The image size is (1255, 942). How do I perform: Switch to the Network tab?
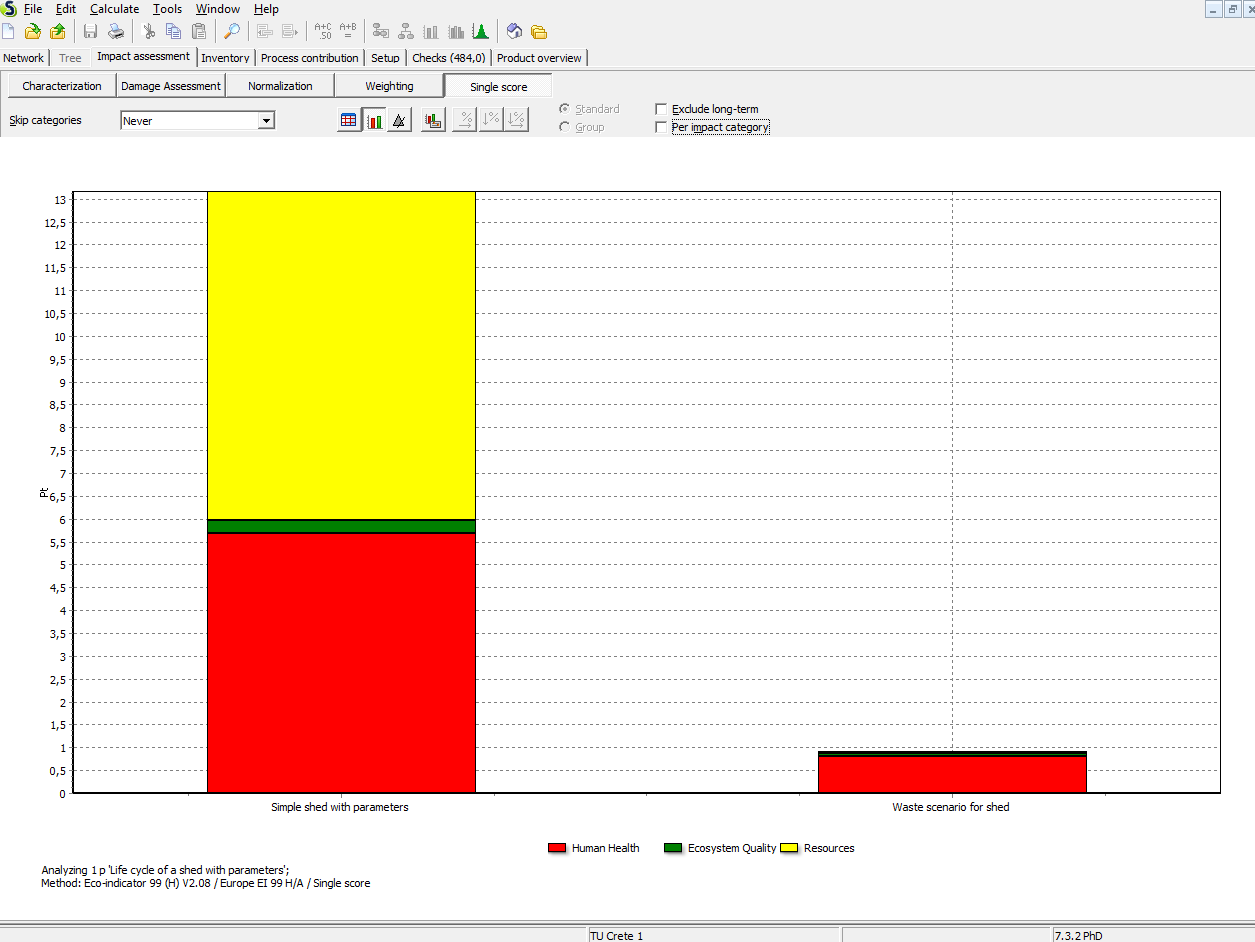pos(24,58)
